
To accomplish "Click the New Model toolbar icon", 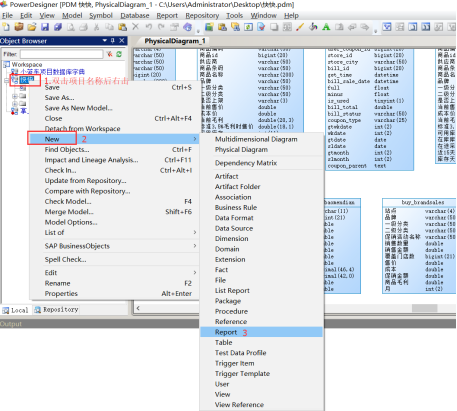I will tap(6, 27).
